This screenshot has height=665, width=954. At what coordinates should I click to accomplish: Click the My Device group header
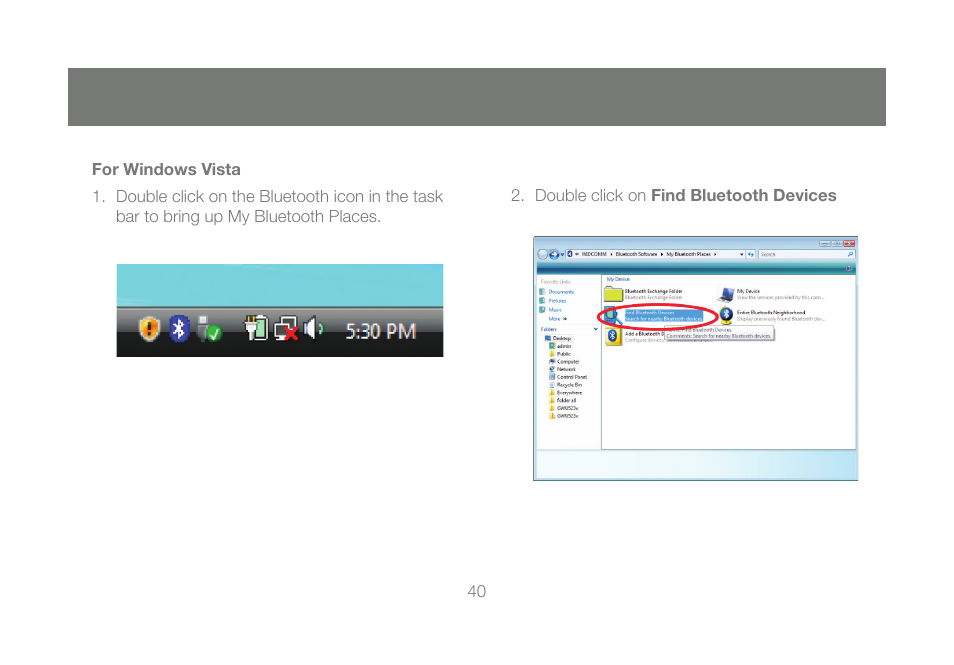[x=618, y=279]
